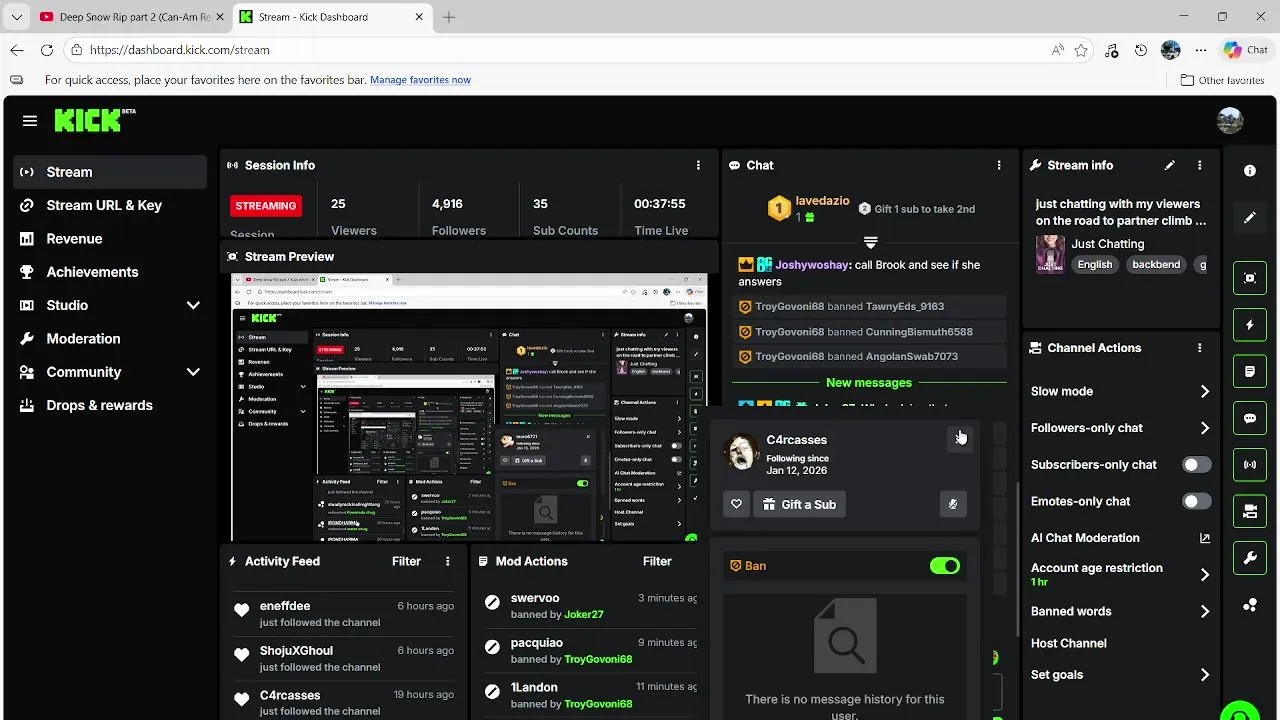Screen dimensions: 1280x720
Task: Open Slow mode settings arrow
Action: click(x=1204, y=392)
